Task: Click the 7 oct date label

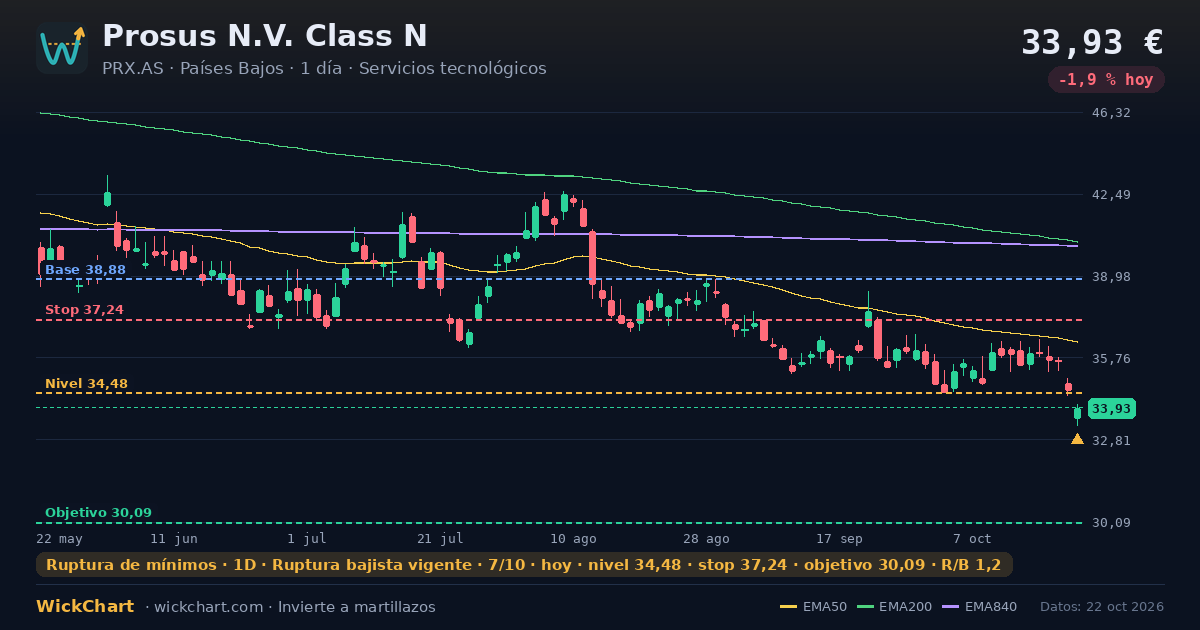Action: [x=971, y=538]
